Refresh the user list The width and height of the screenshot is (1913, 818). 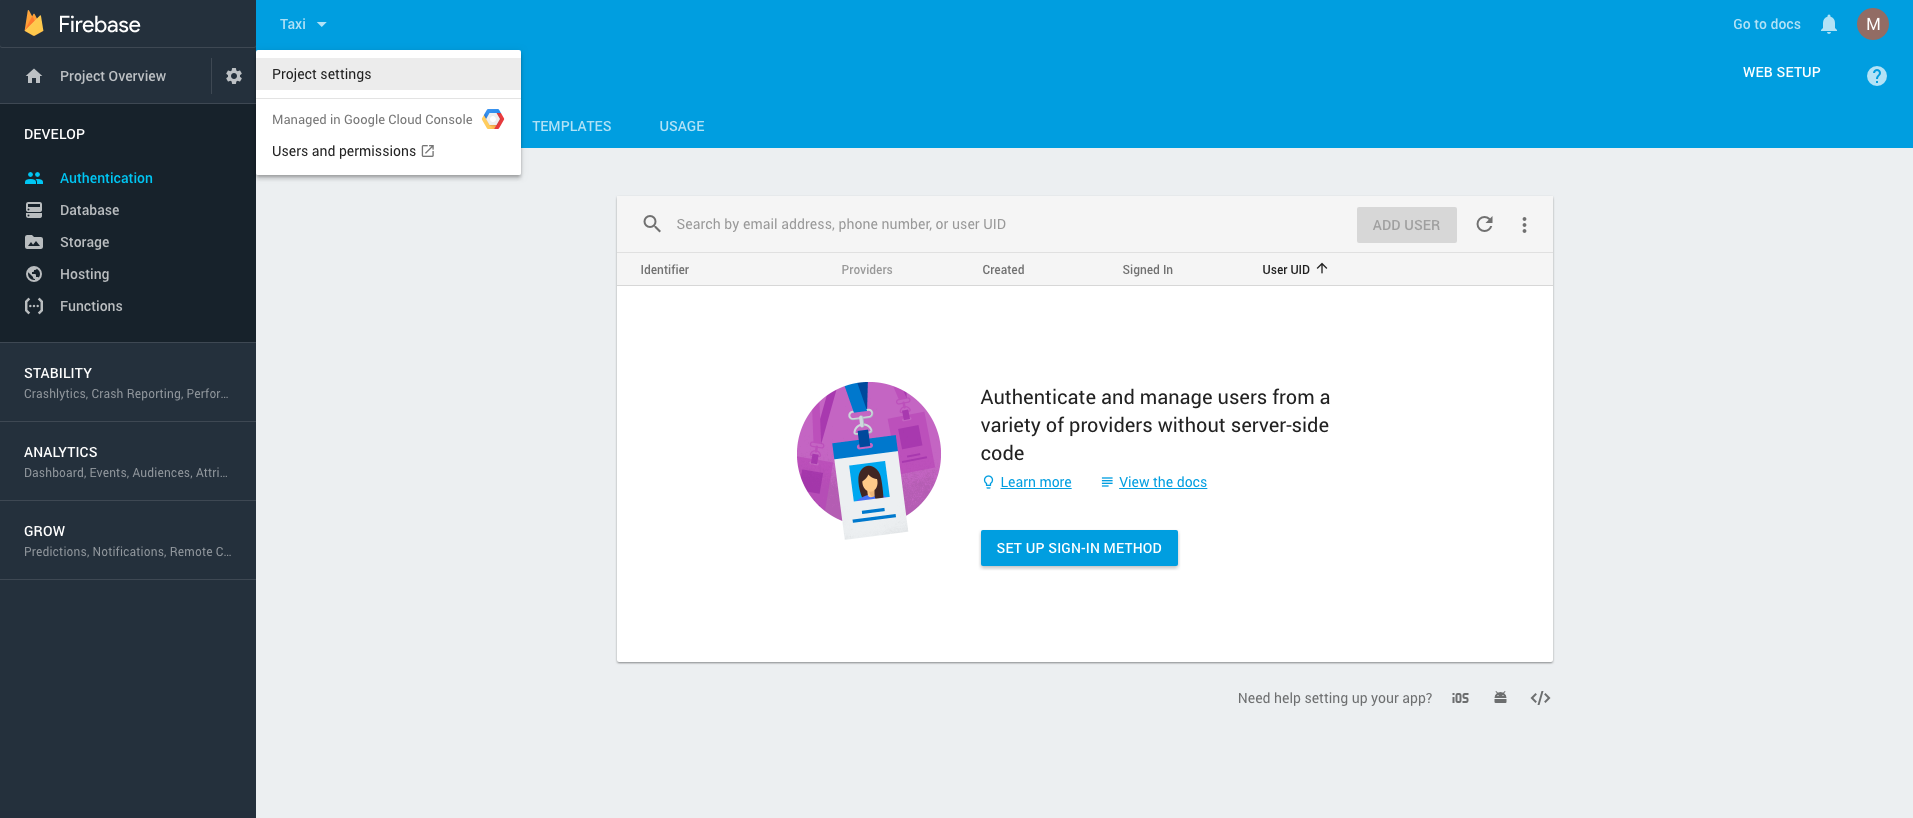tap(1485, 224)
